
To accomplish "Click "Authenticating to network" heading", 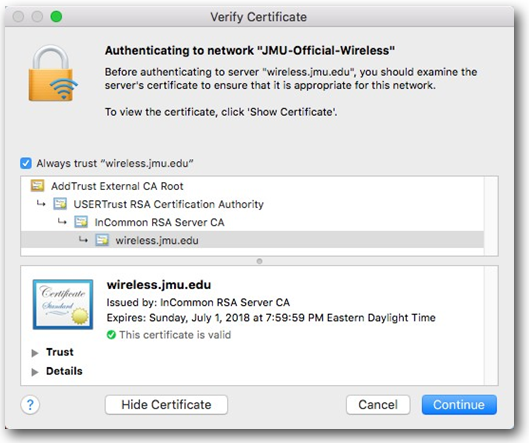I will coord(250,50).
